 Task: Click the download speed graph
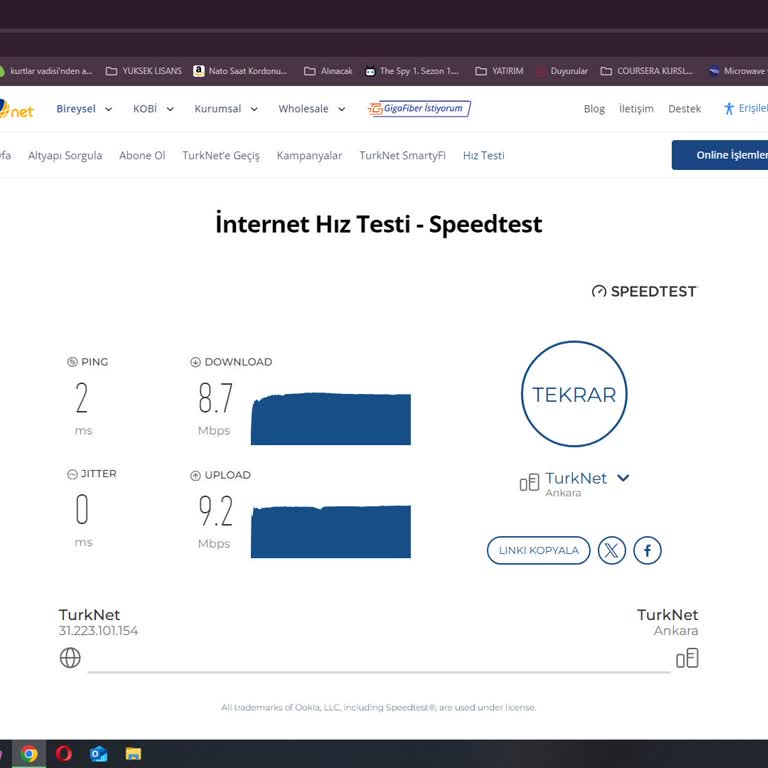point(331,419)
